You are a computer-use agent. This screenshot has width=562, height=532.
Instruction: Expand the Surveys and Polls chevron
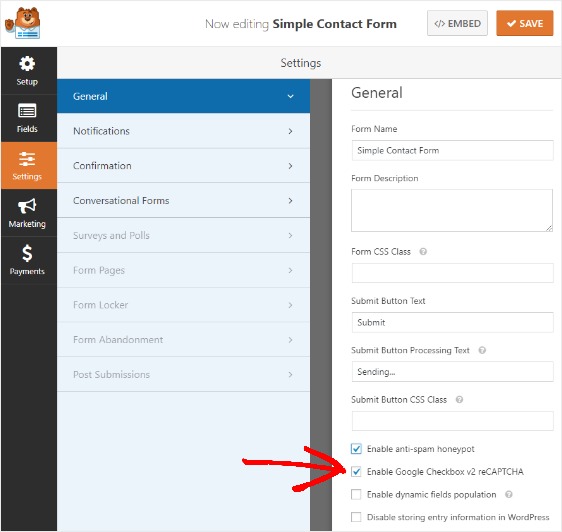pos(290,236)
